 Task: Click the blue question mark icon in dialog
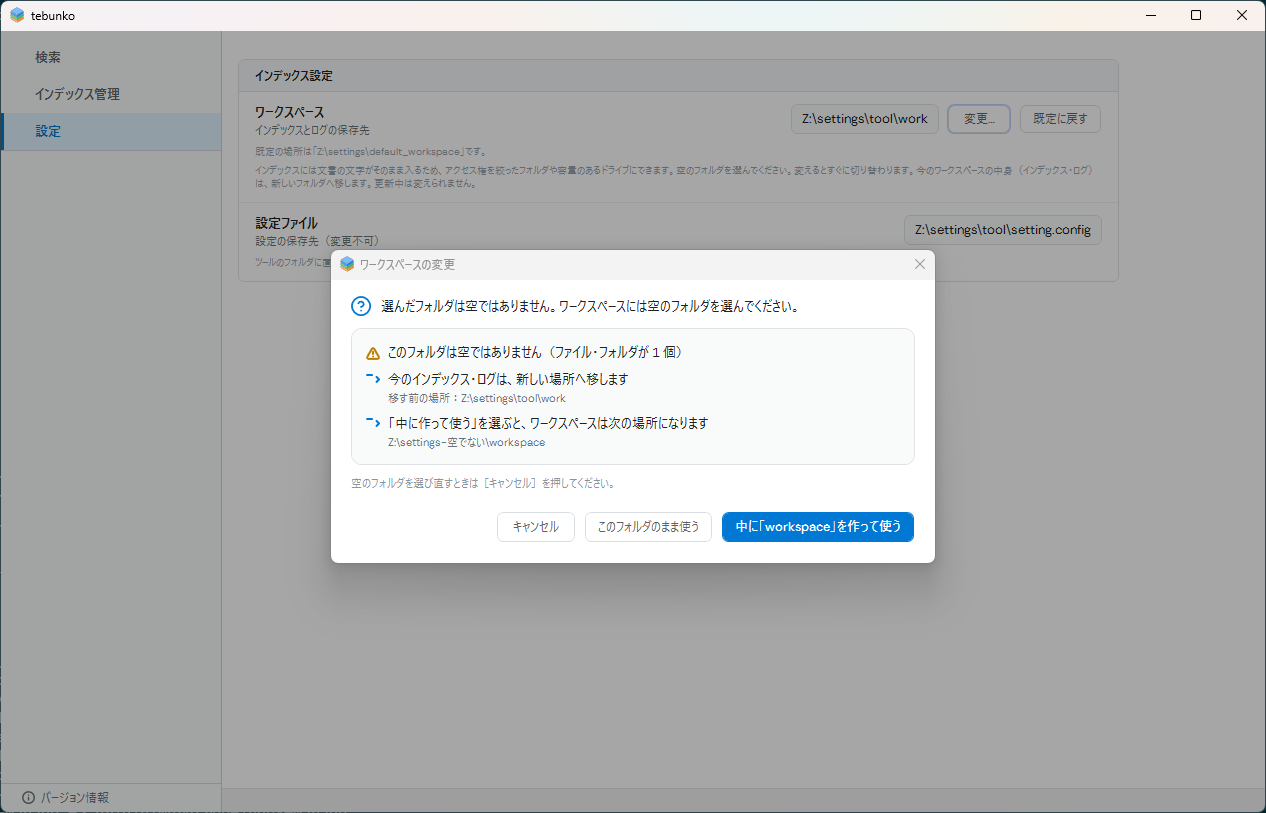coord(361,306)
